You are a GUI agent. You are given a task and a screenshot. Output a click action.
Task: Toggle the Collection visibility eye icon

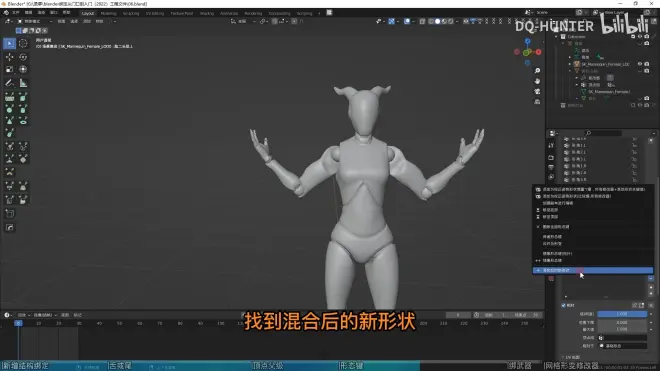(x=640, y=37)
